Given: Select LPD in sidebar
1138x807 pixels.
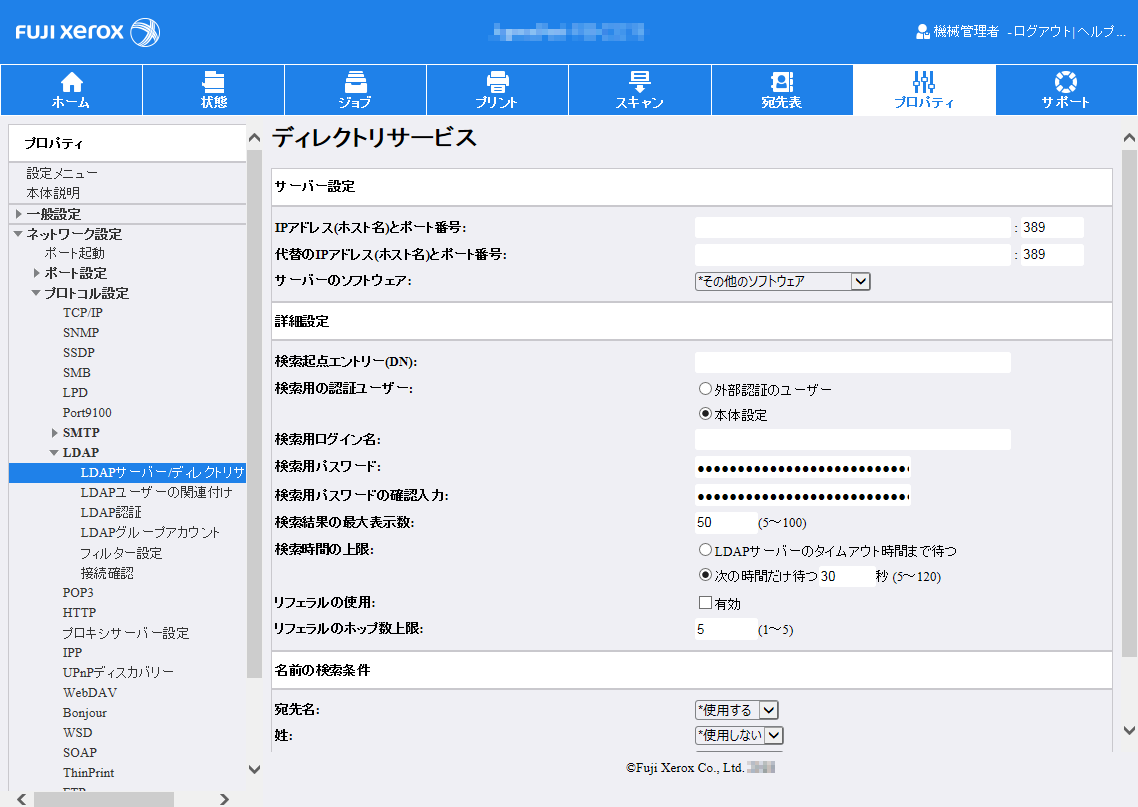Looking at the screenshot, I should click(75, 393).
